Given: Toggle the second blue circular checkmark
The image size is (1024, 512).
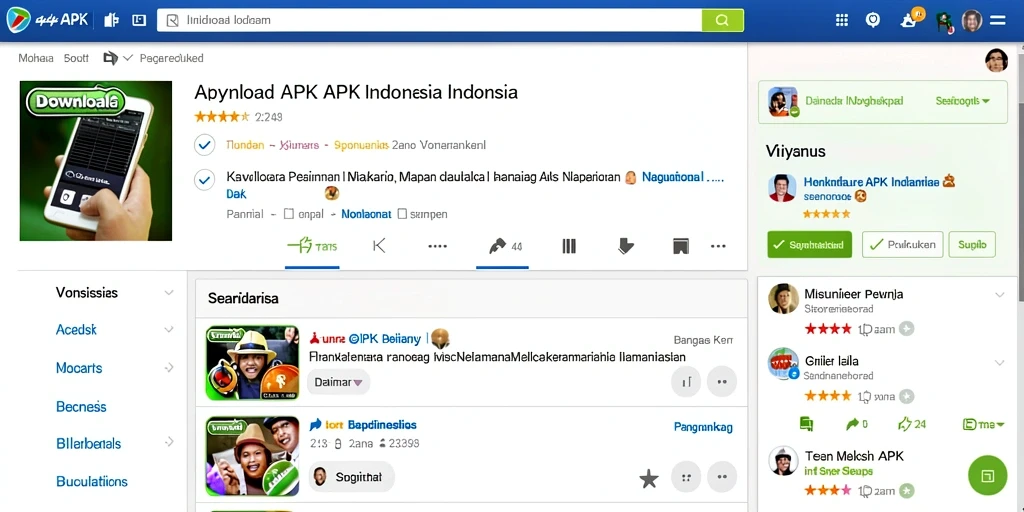Looking at the screenshot, I should [204, 180].
